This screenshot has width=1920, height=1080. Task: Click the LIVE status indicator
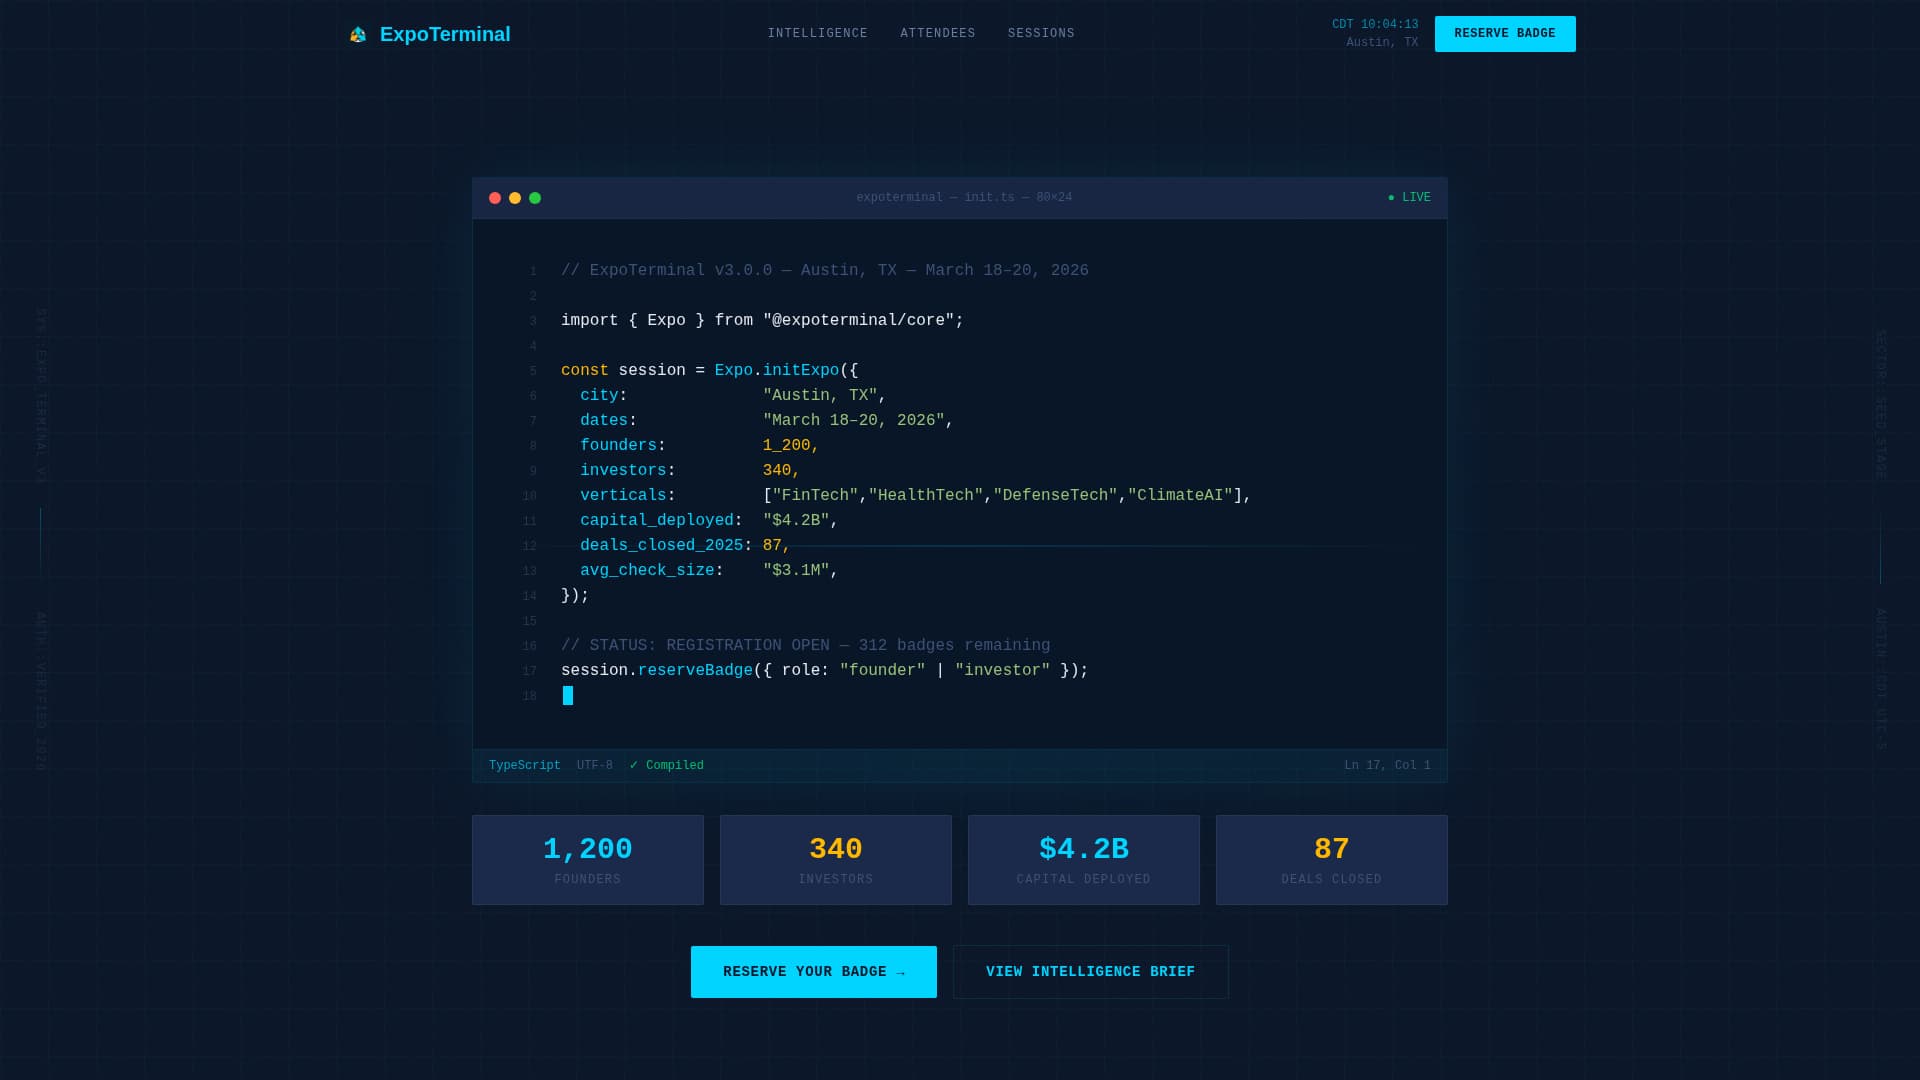click(1409, 198)
